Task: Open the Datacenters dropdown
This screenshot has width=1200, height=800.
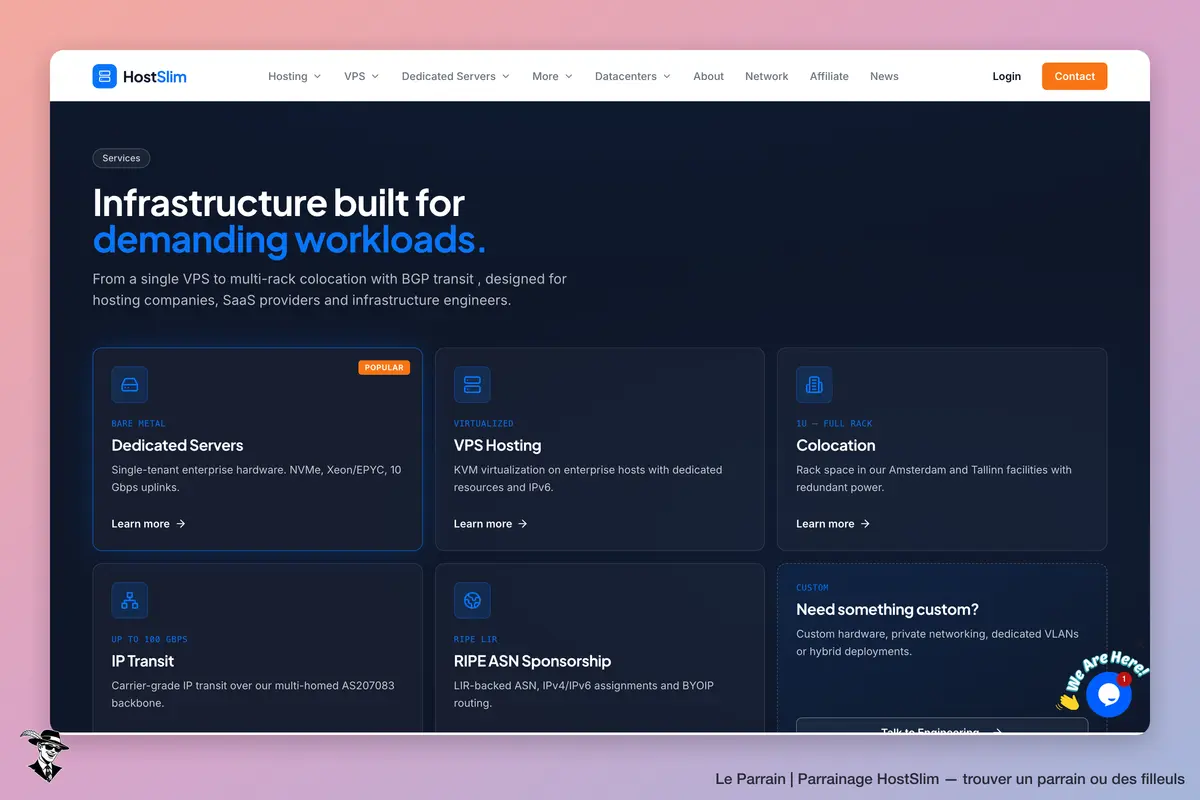Action: (x=633, y=76)
